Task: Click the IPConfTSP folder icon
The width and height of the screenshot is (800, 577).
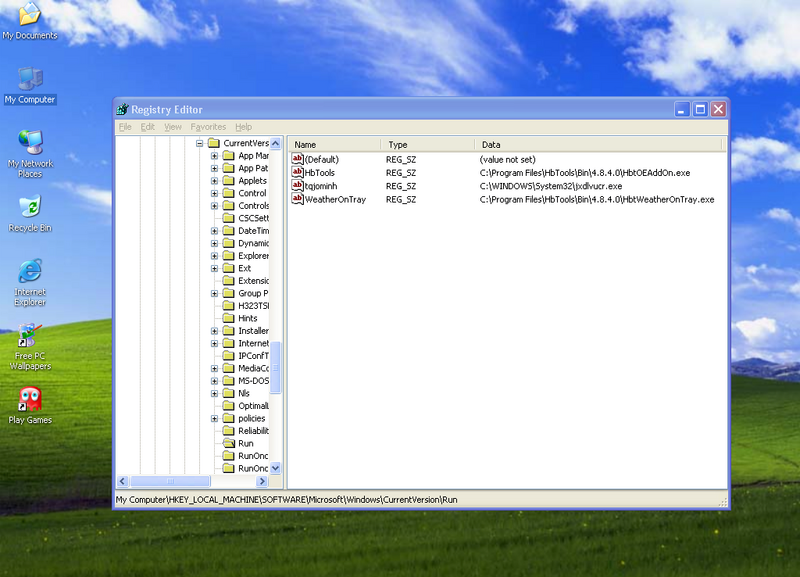Action: click(229, 356)
